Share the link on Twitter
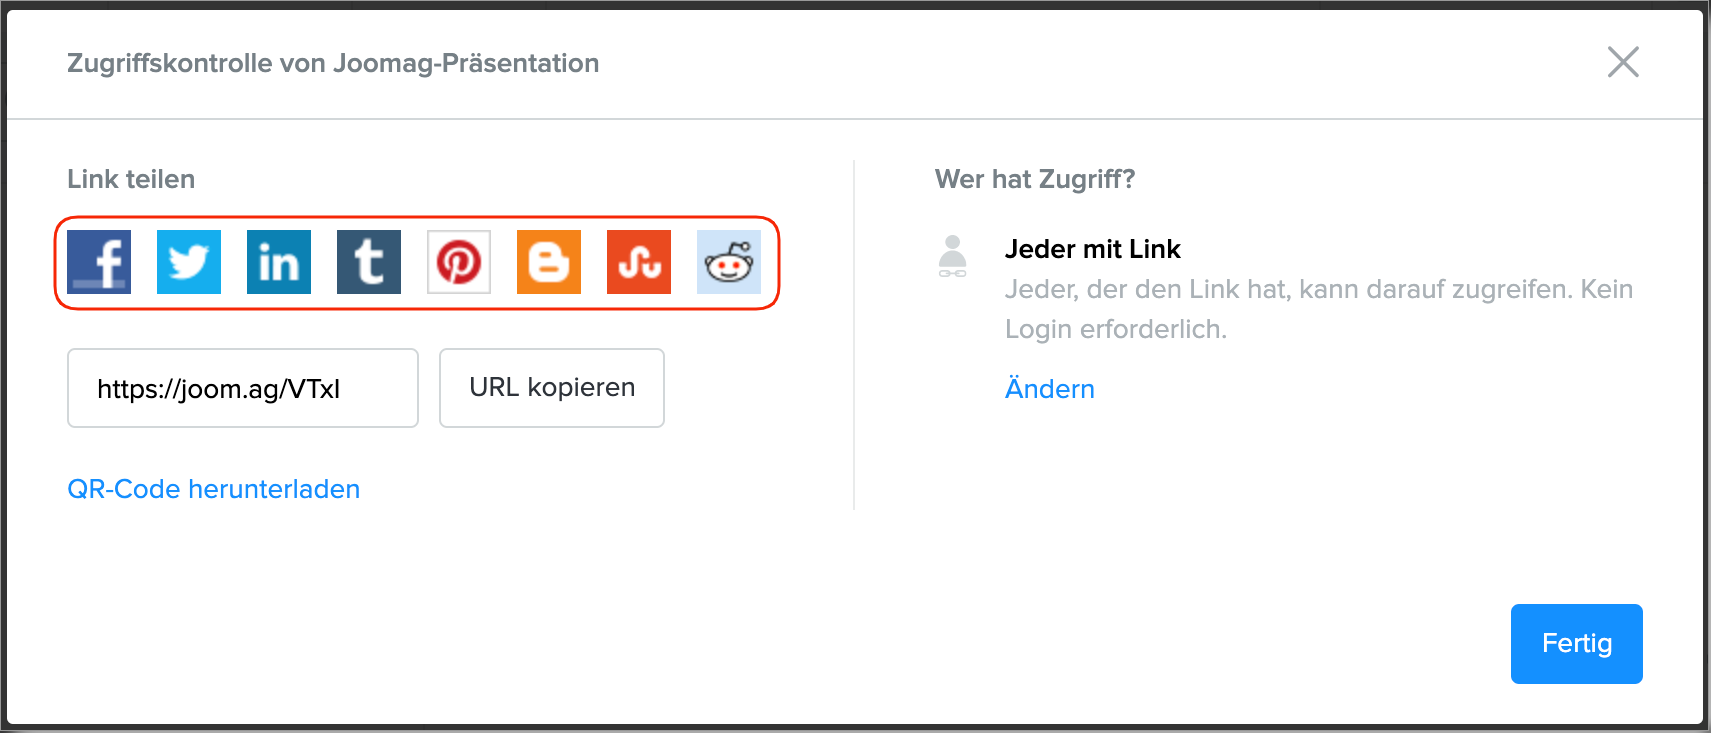The width and height of the screenshot is (1711, 733). point(189,262)
